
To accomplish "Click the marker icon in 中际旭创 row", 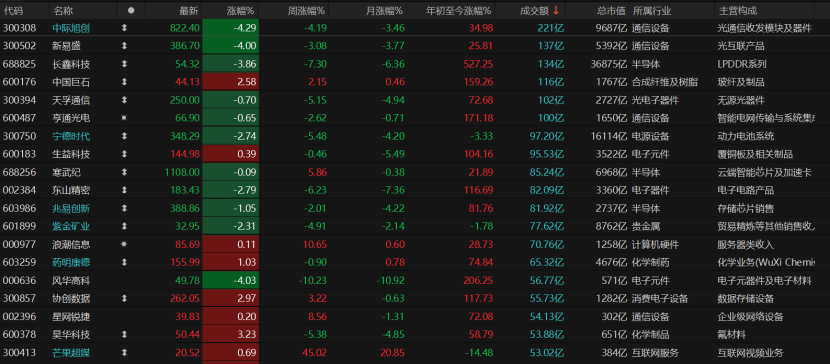I will tap(124, 28).
